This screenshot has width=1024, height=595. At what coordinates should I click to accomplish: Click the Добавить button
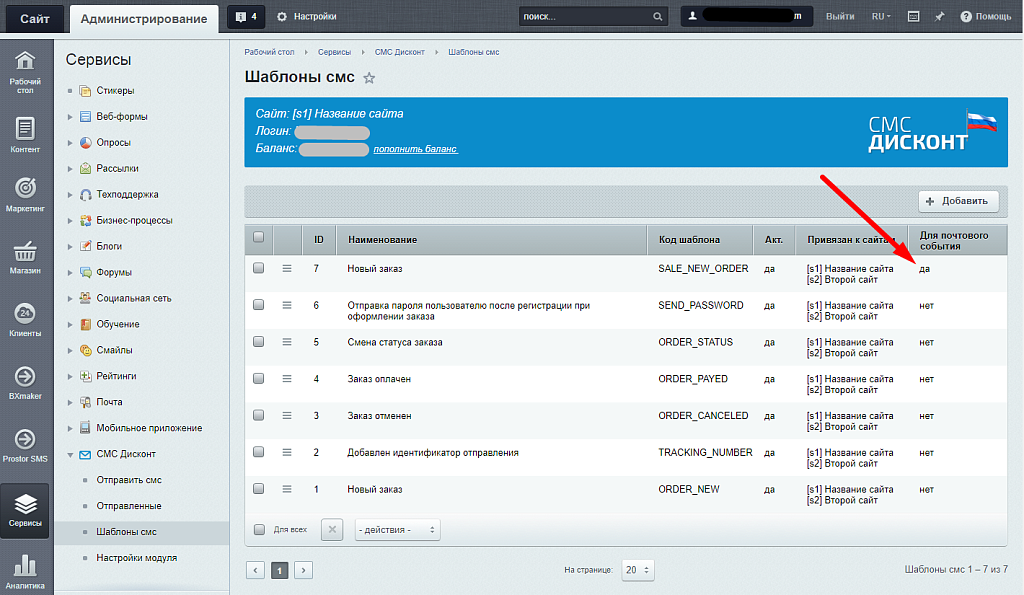pyautogui.click(x=958, y=201)
